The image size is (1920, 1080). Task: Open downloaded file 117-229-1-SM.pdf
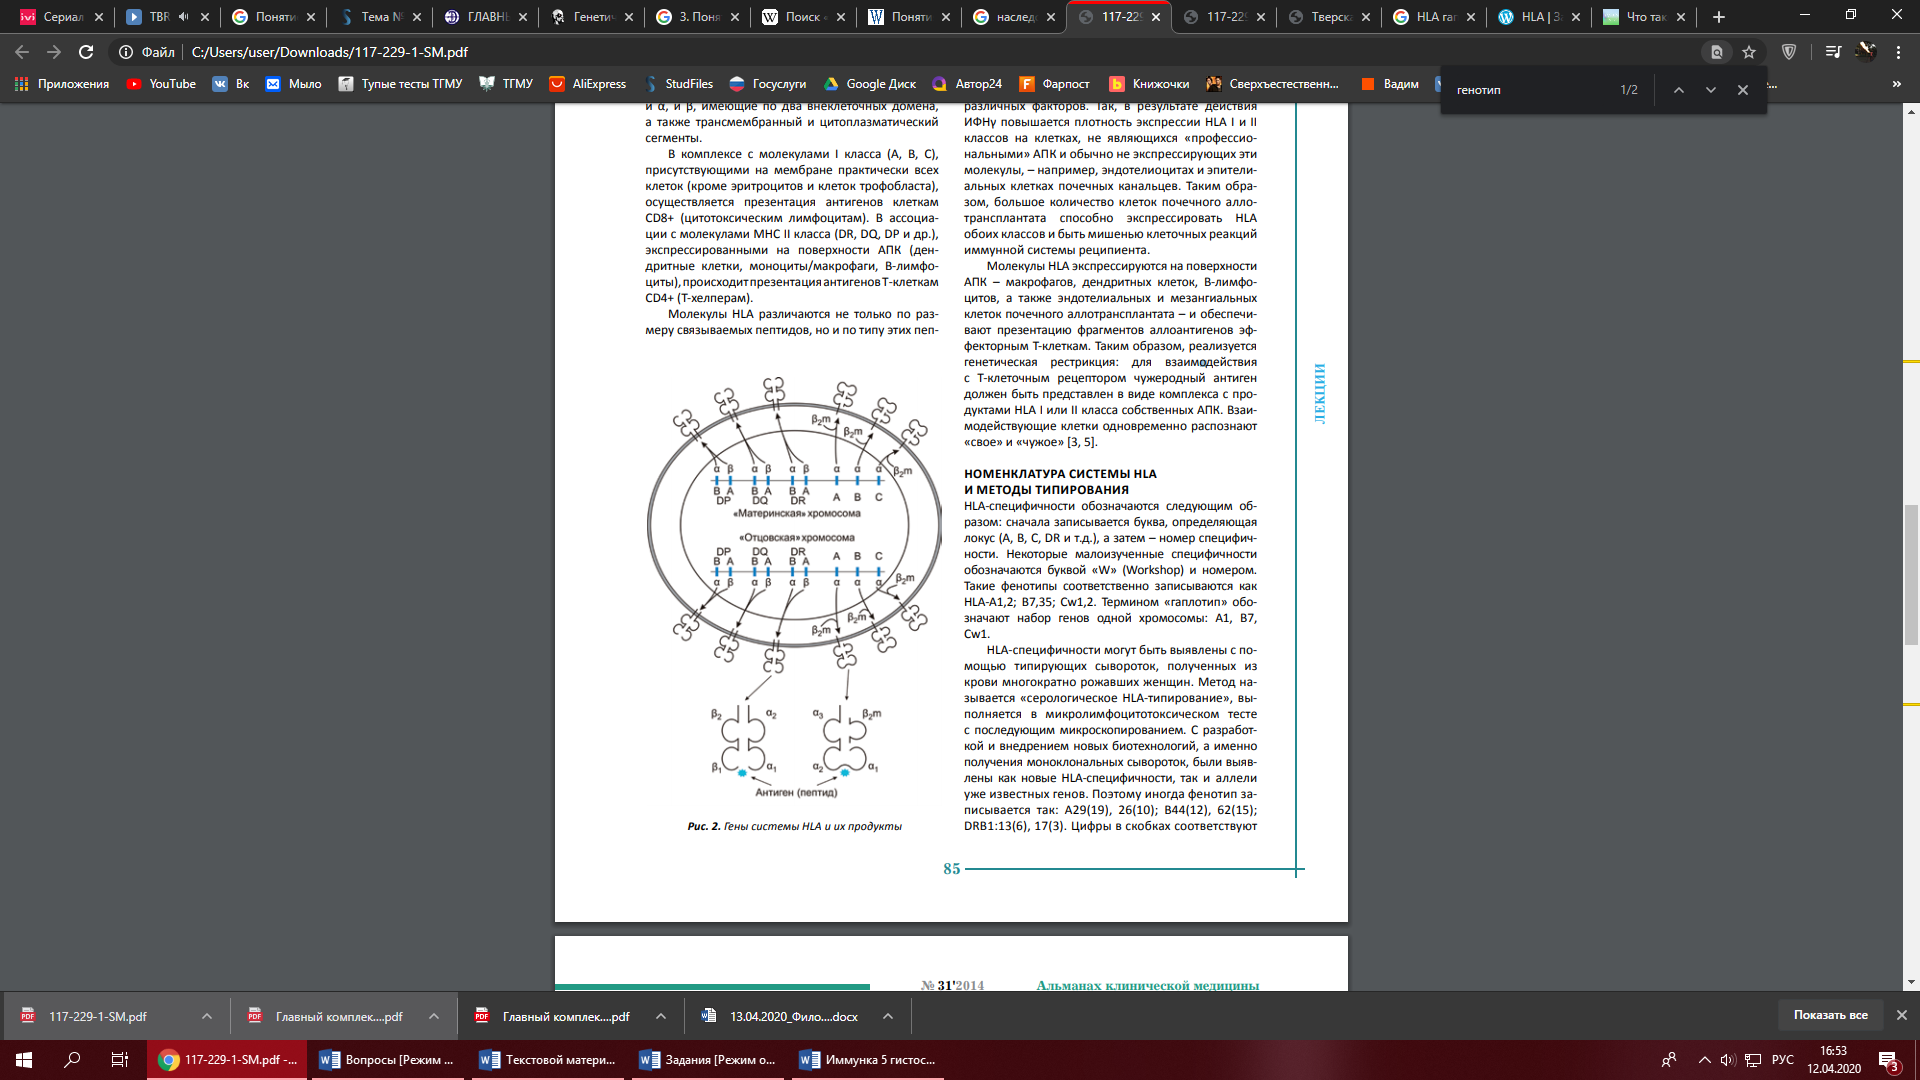tap(98, 1016)
